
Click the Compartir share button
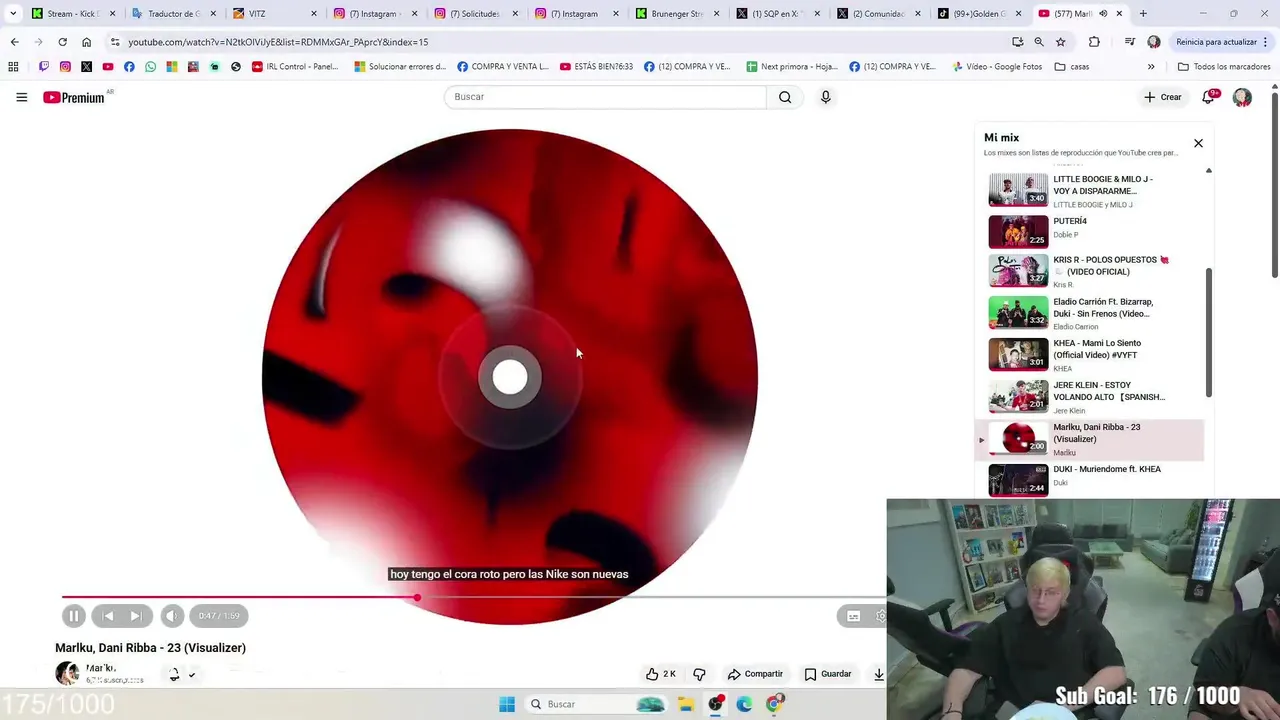(755, 674)
